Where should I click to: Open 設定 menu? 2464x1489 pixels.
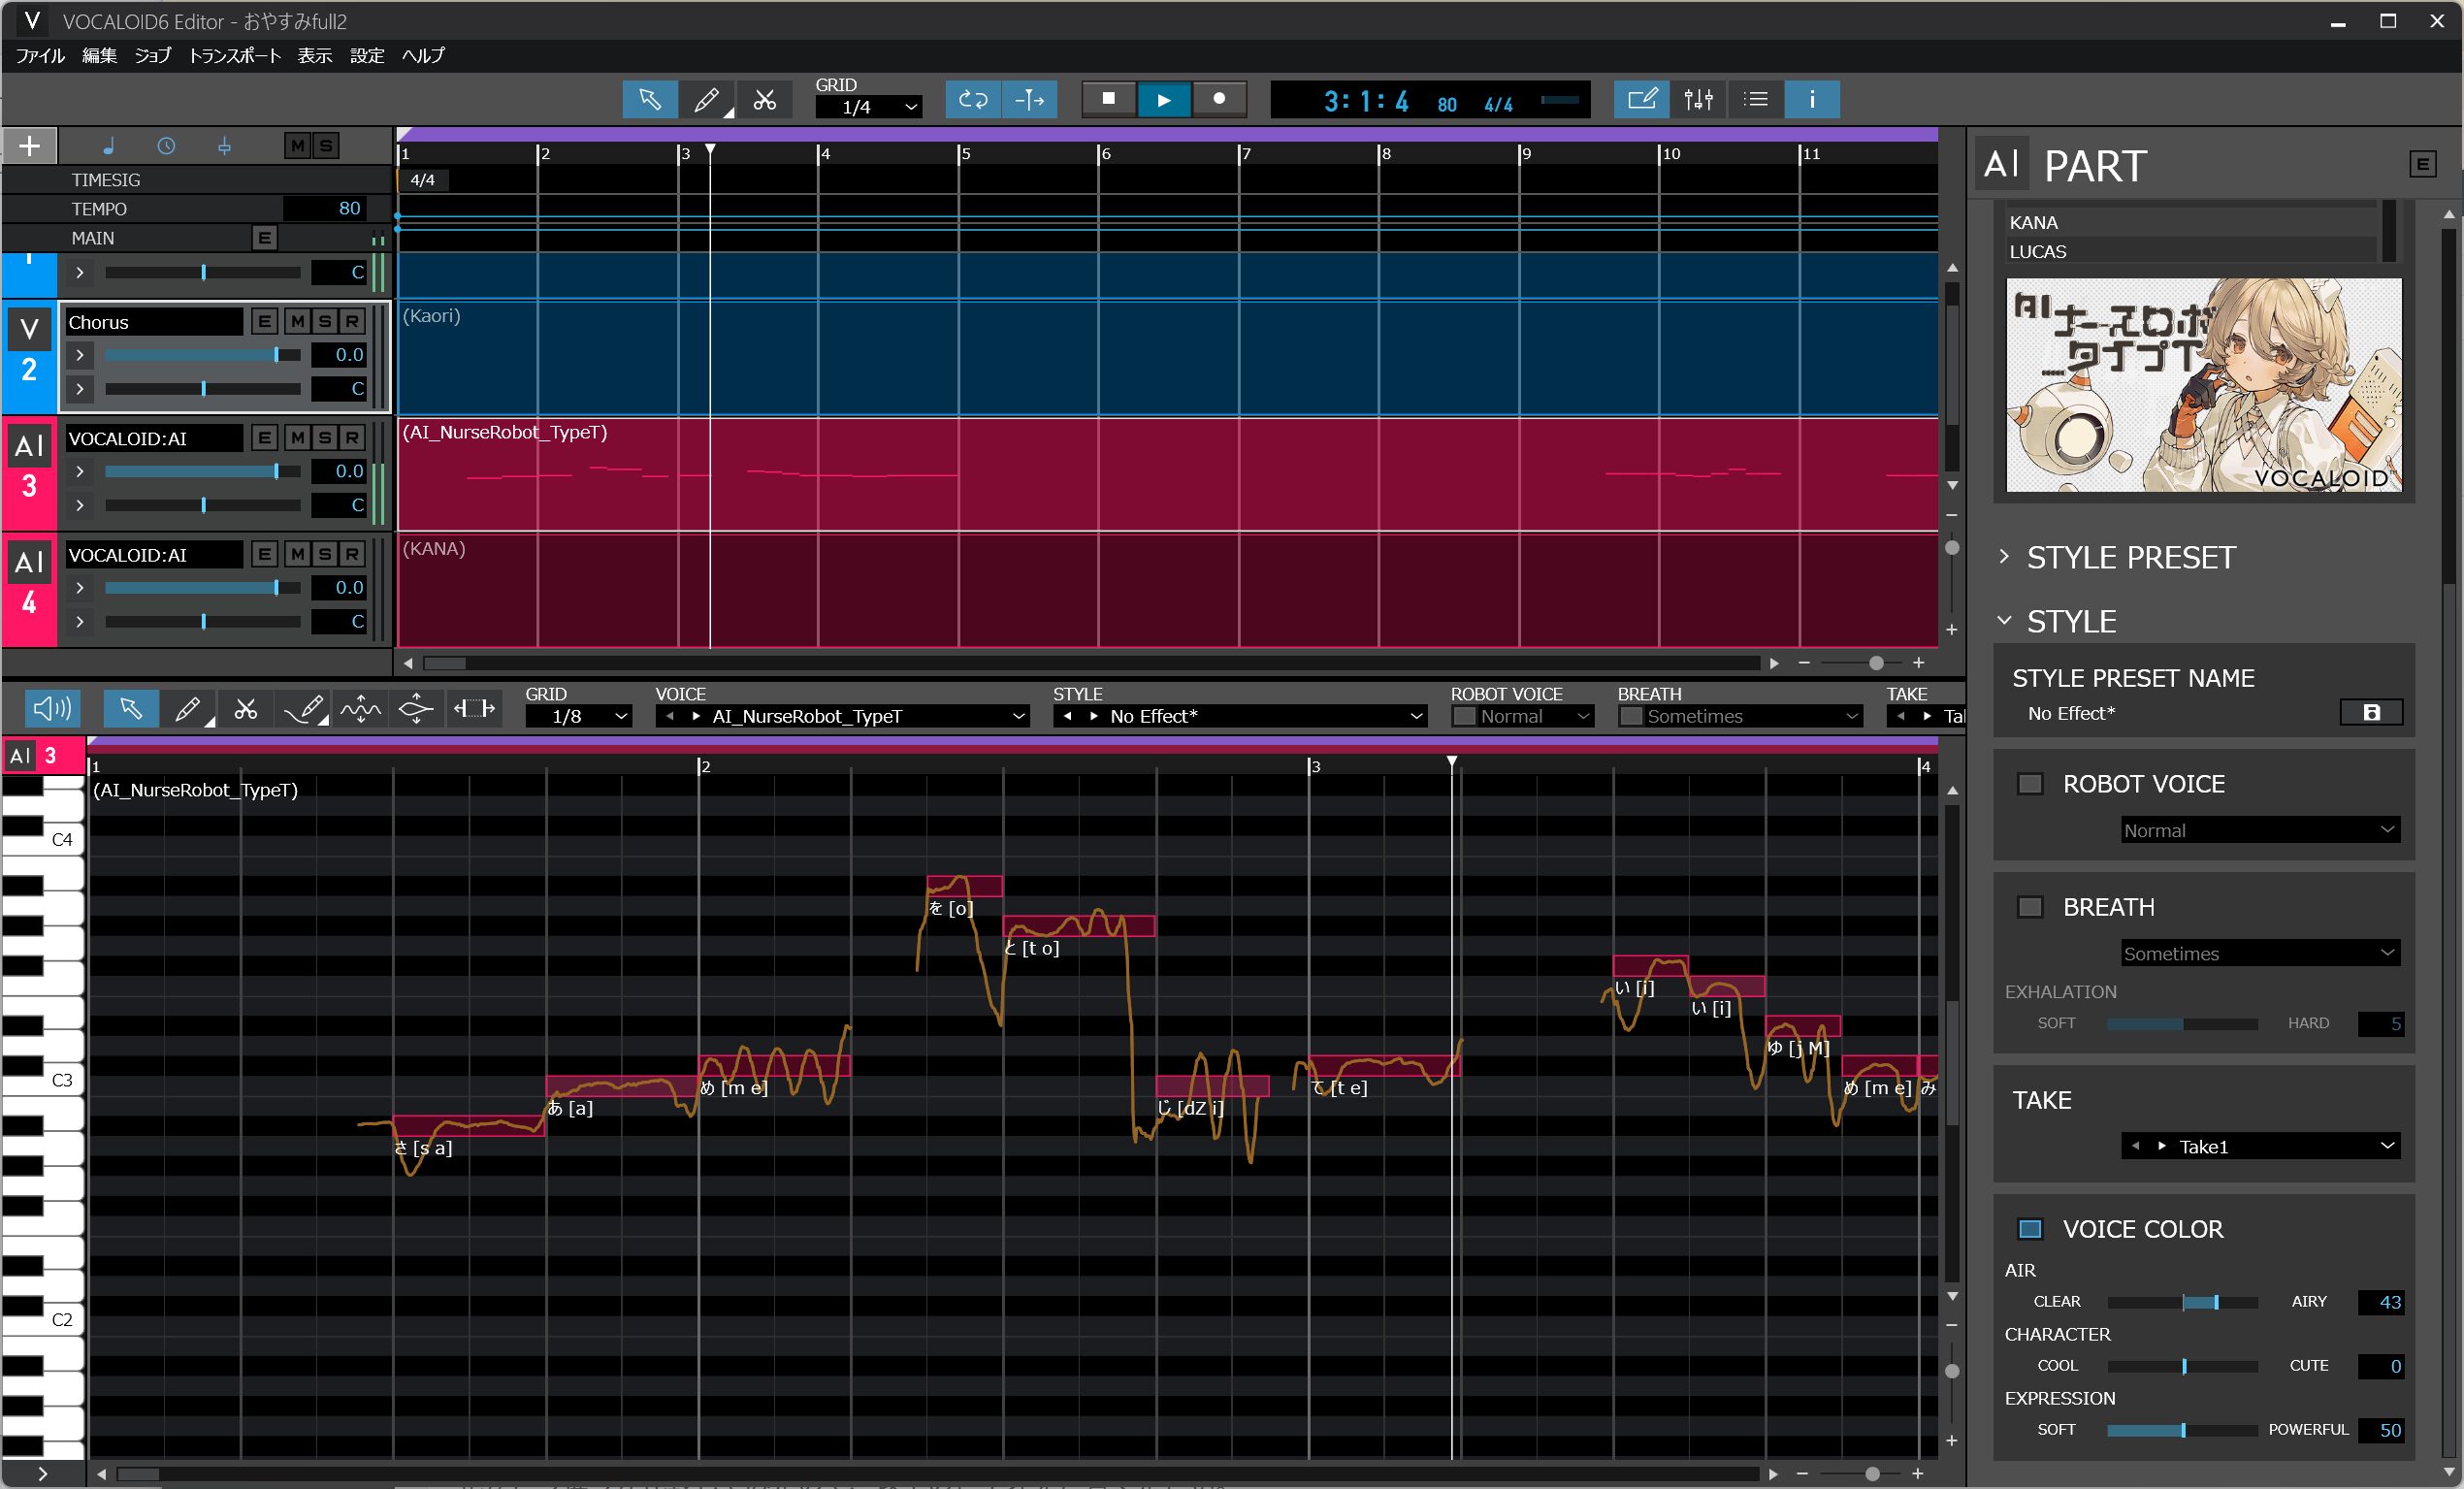click(367, 56)
